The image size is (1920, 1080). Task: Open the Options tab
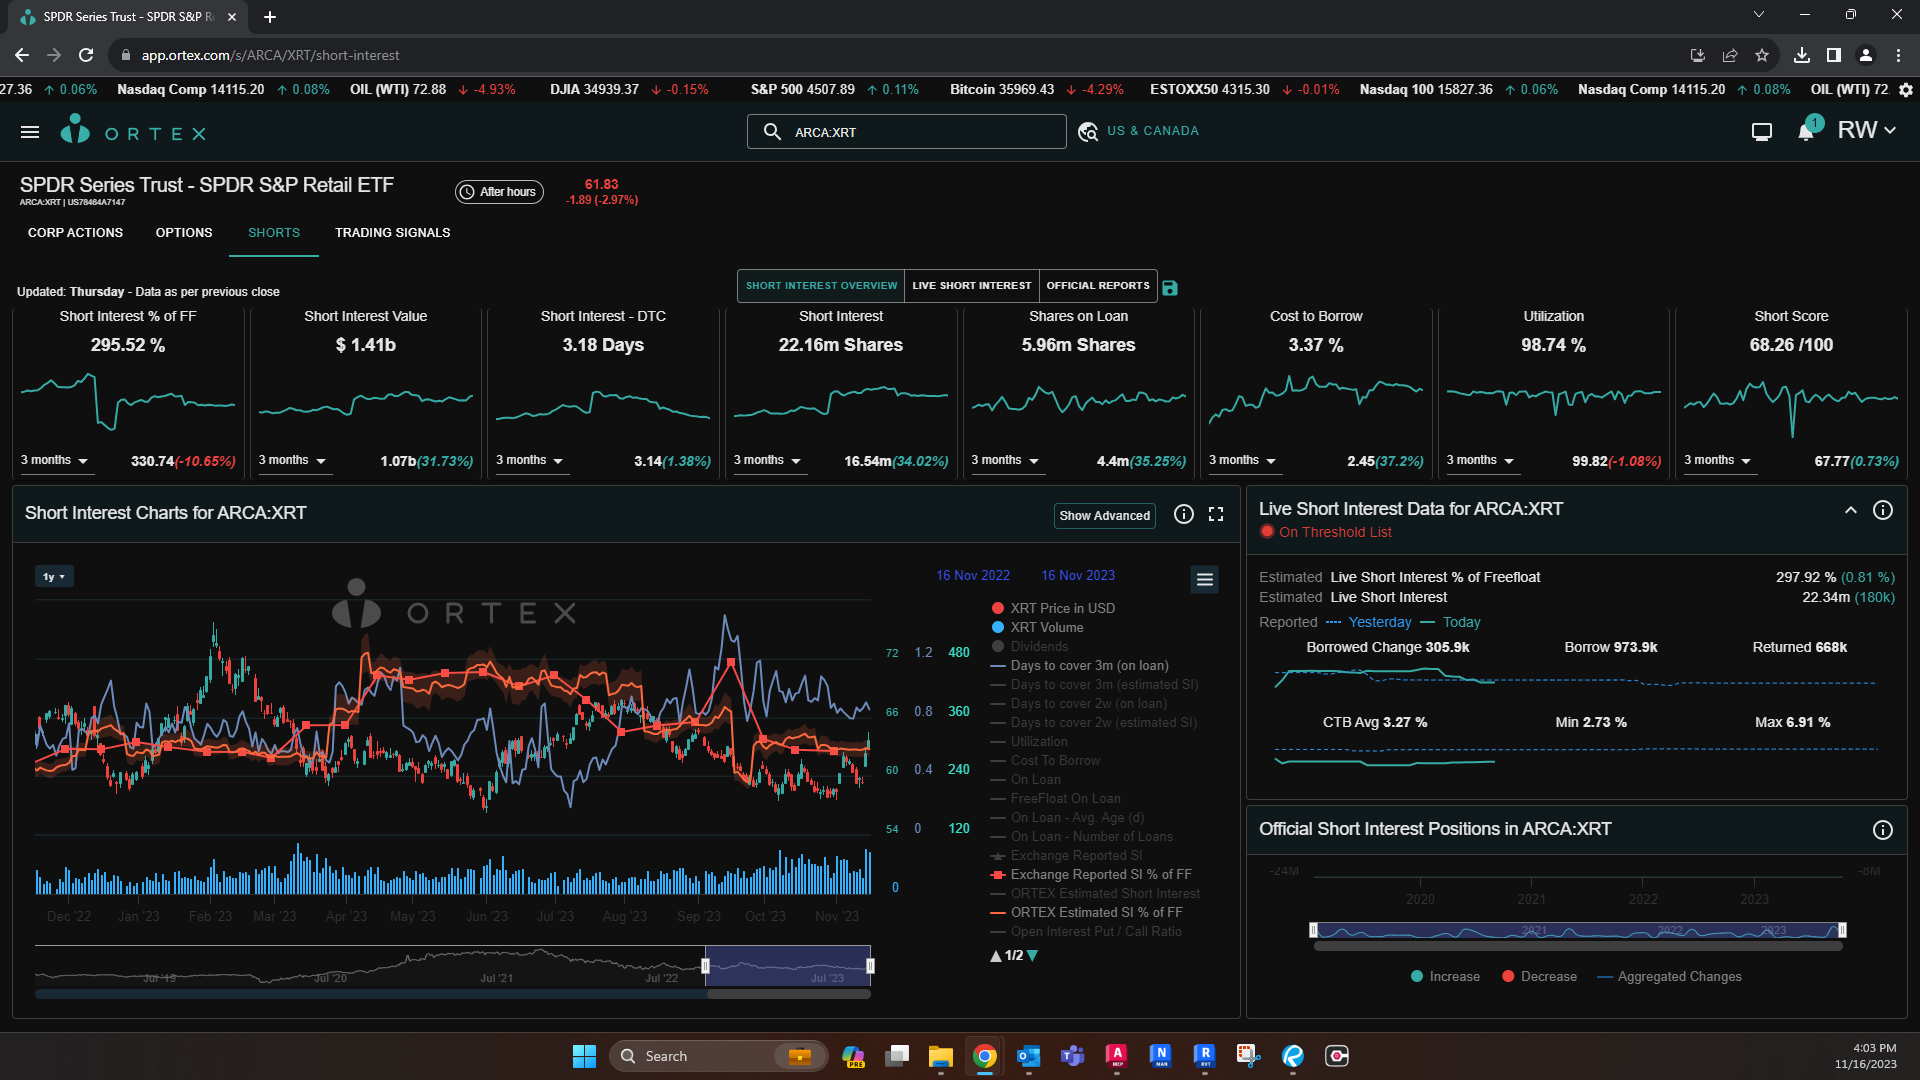coord(183,232)
